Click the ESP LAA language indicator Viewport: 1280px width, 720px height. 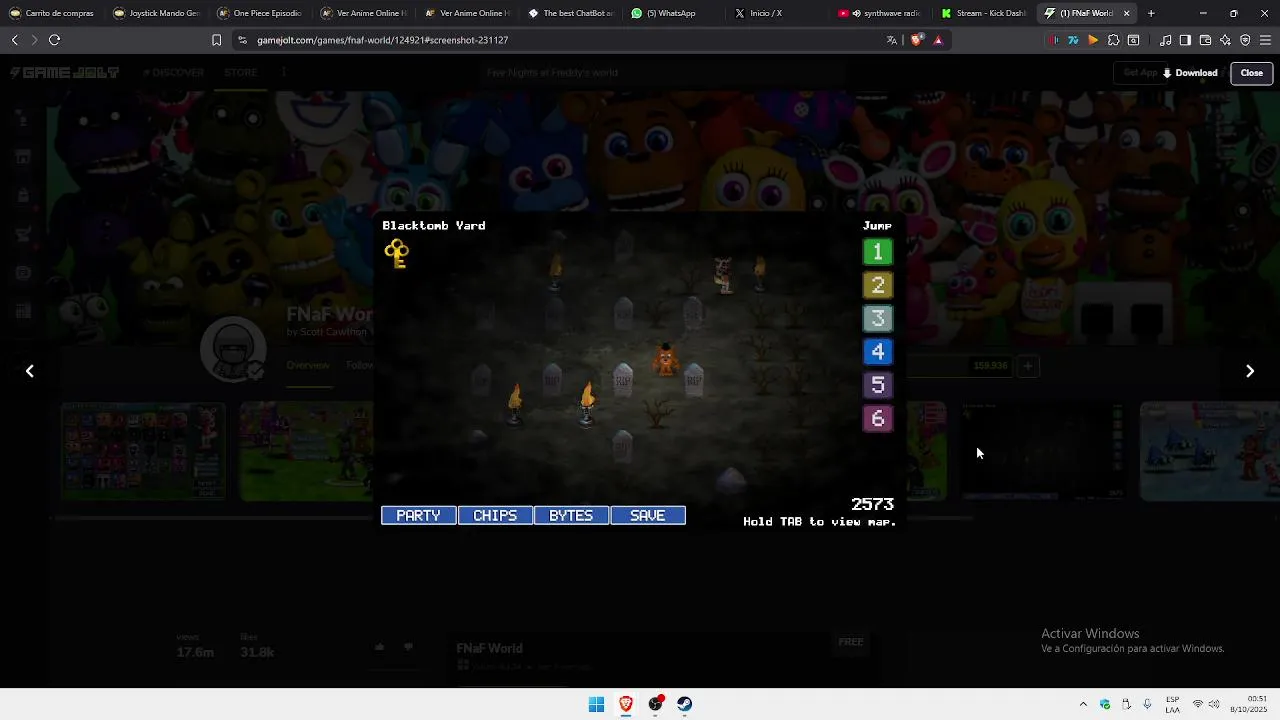[x=1172, y=704]
